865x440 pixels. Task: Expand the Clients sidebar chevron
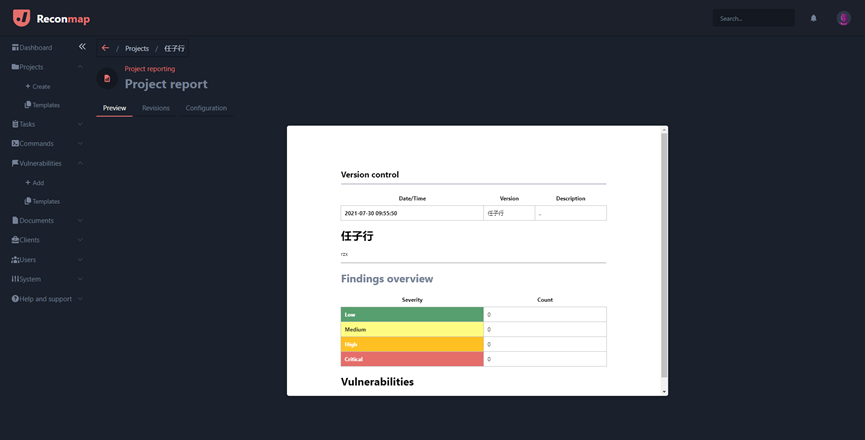click(80, 240)
